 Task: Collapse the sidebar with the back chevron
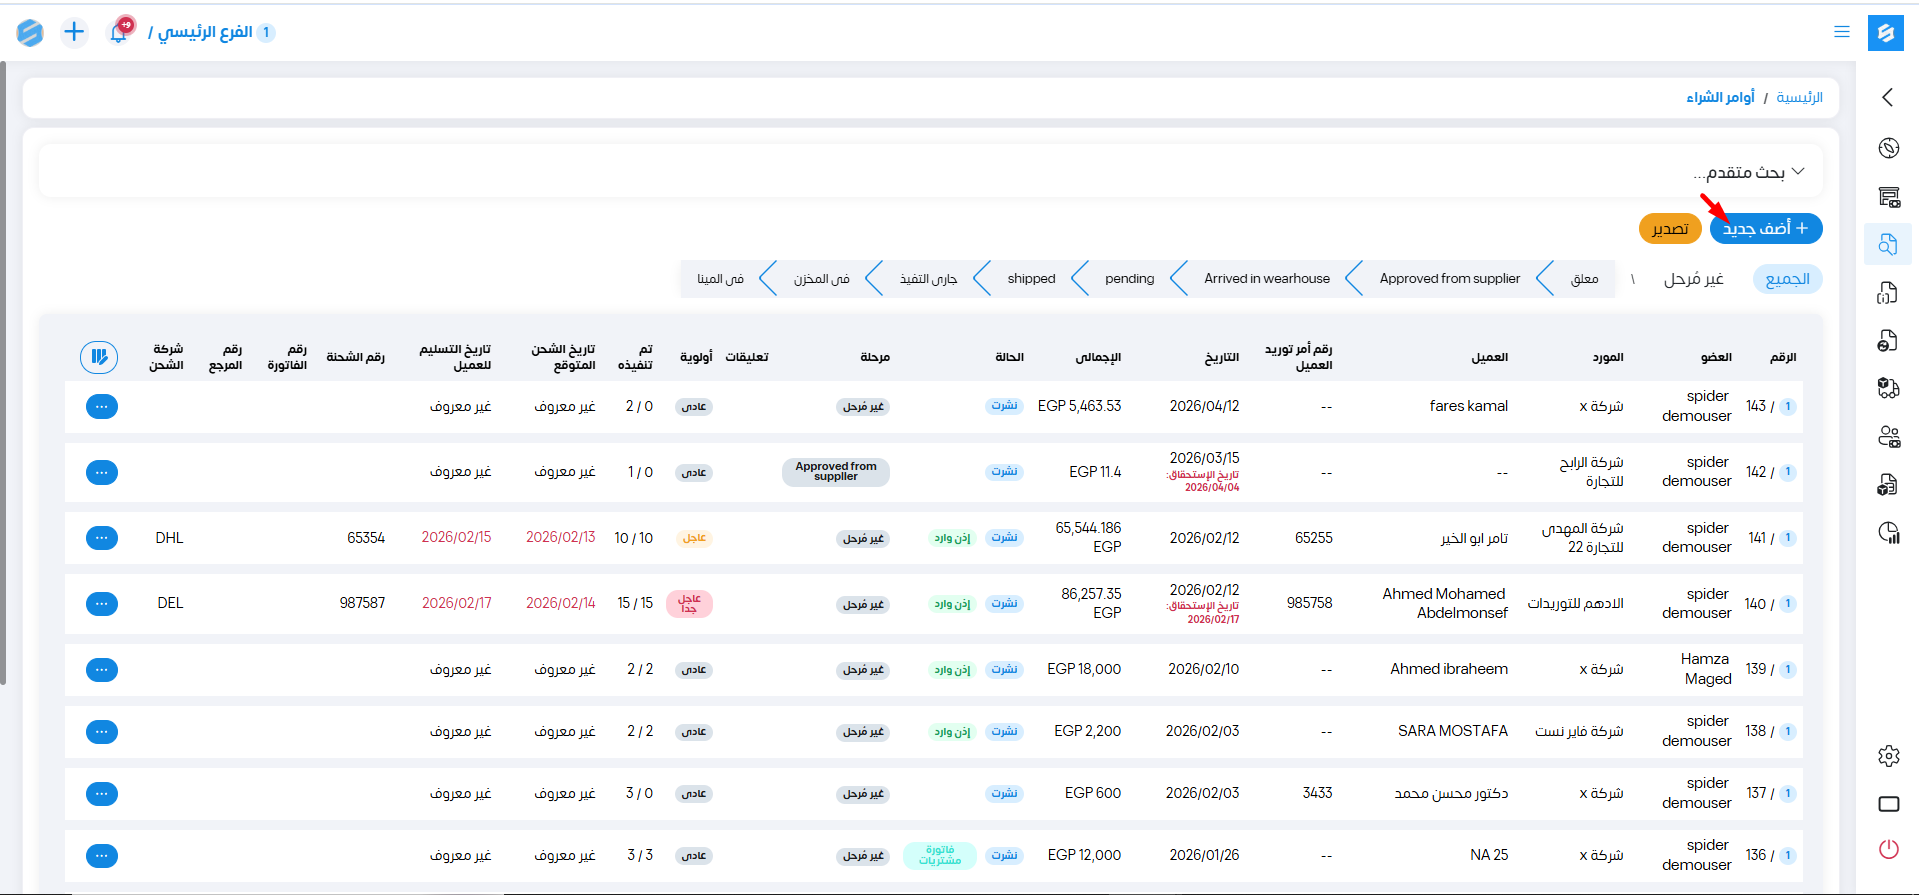point(1888,97)
